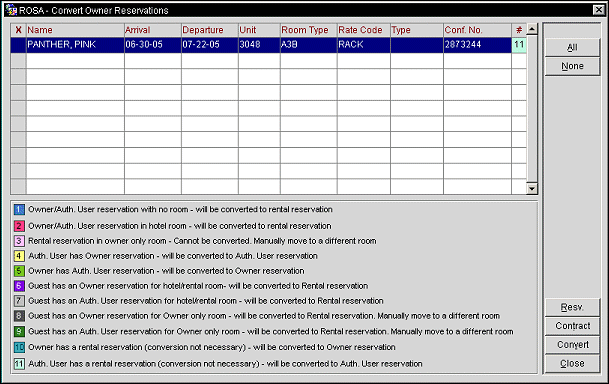The image size is (609, 384).
Task: Click the arrival date 06-30-05
Action: coord(153,45)
